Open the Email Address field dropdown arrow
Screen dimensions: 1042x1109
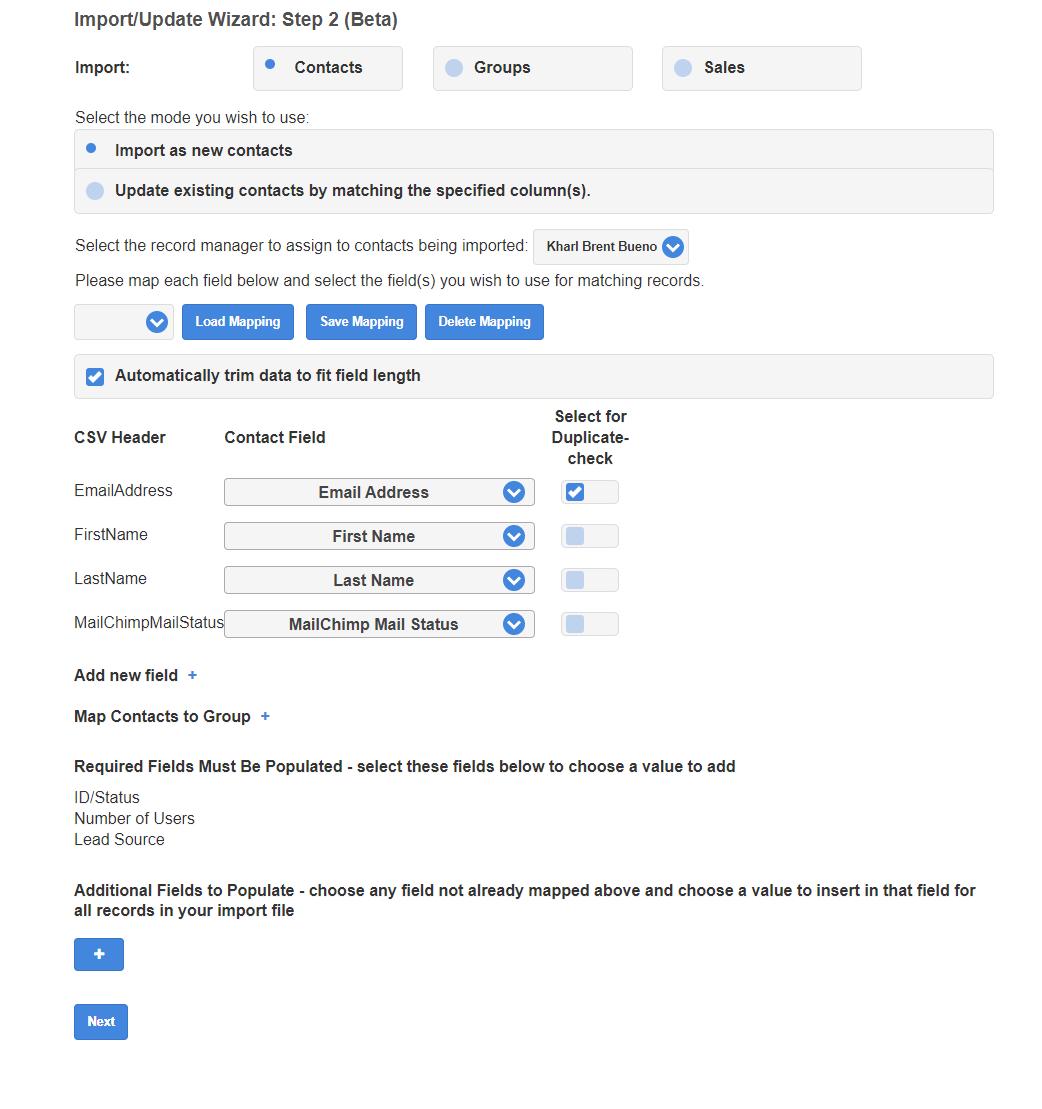coord(514,492)
